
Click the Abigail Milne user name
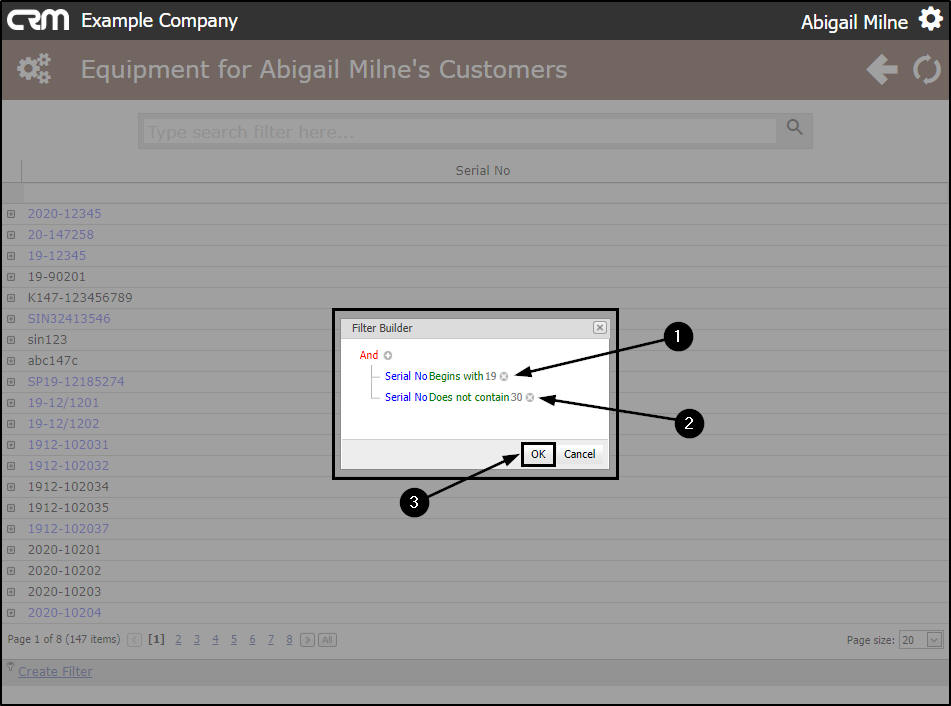854,22
